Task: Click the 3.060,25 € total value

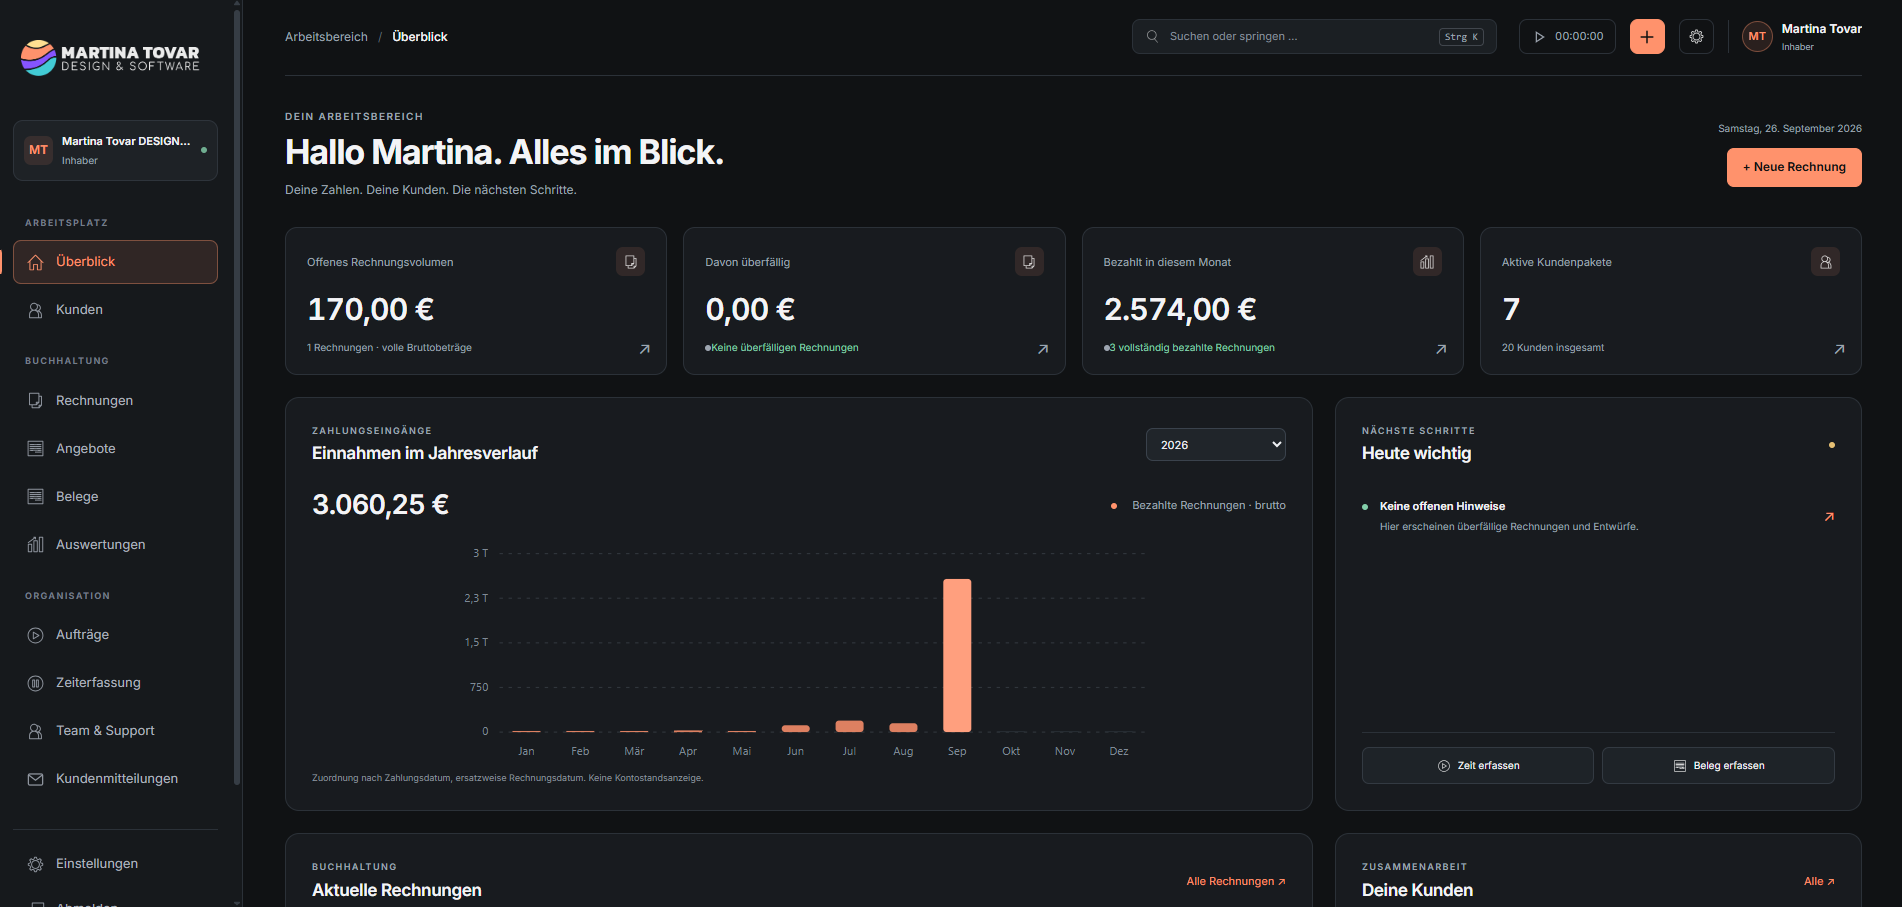Action: click(380, 505)
